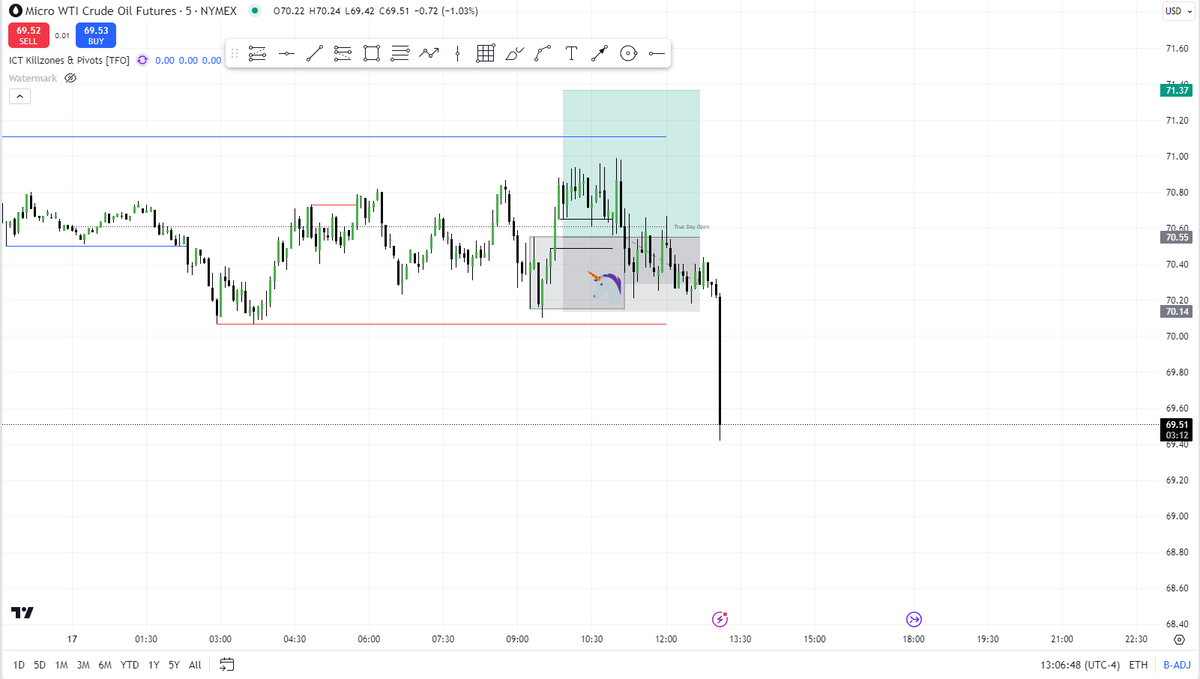Select the parallel channel tool with dotted midline
Viewport: 1200px width, 679px height.
click(343, 54)
